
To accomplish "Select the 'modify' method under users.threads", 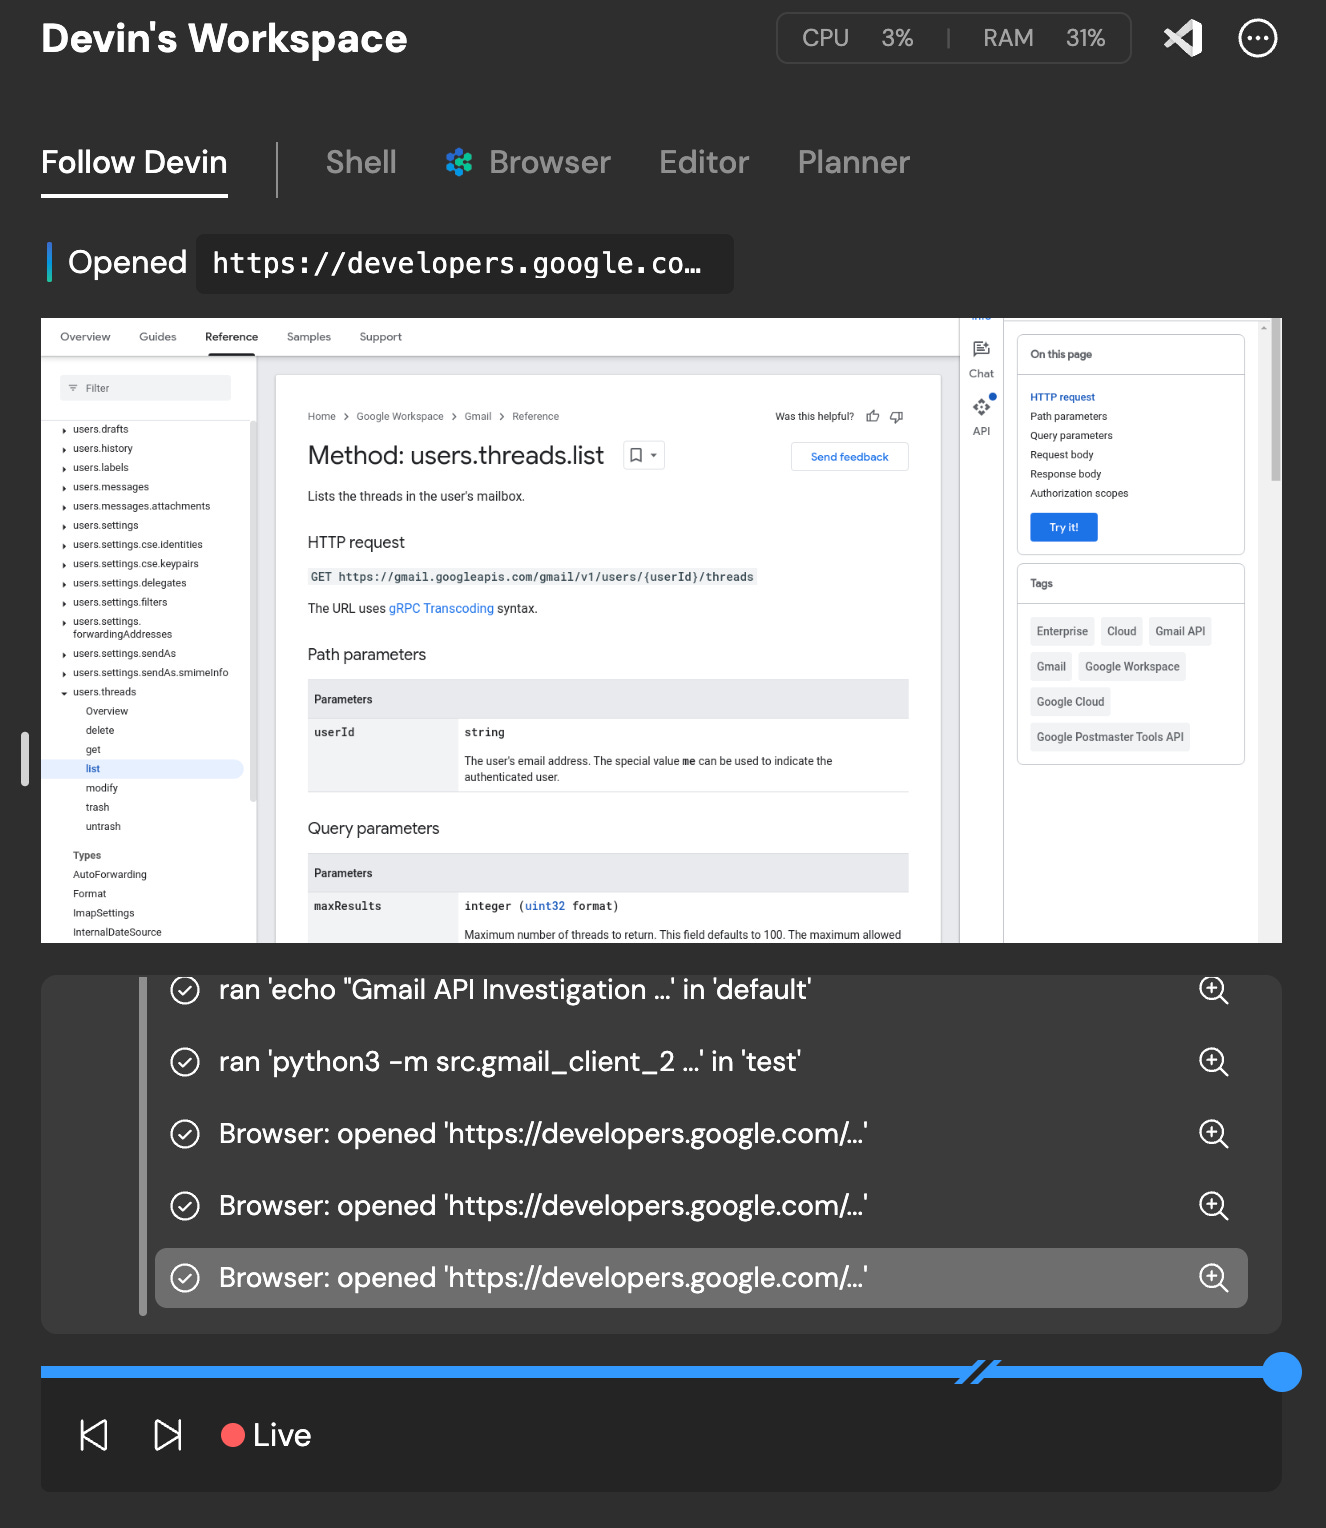I will [x=102, y=788].
